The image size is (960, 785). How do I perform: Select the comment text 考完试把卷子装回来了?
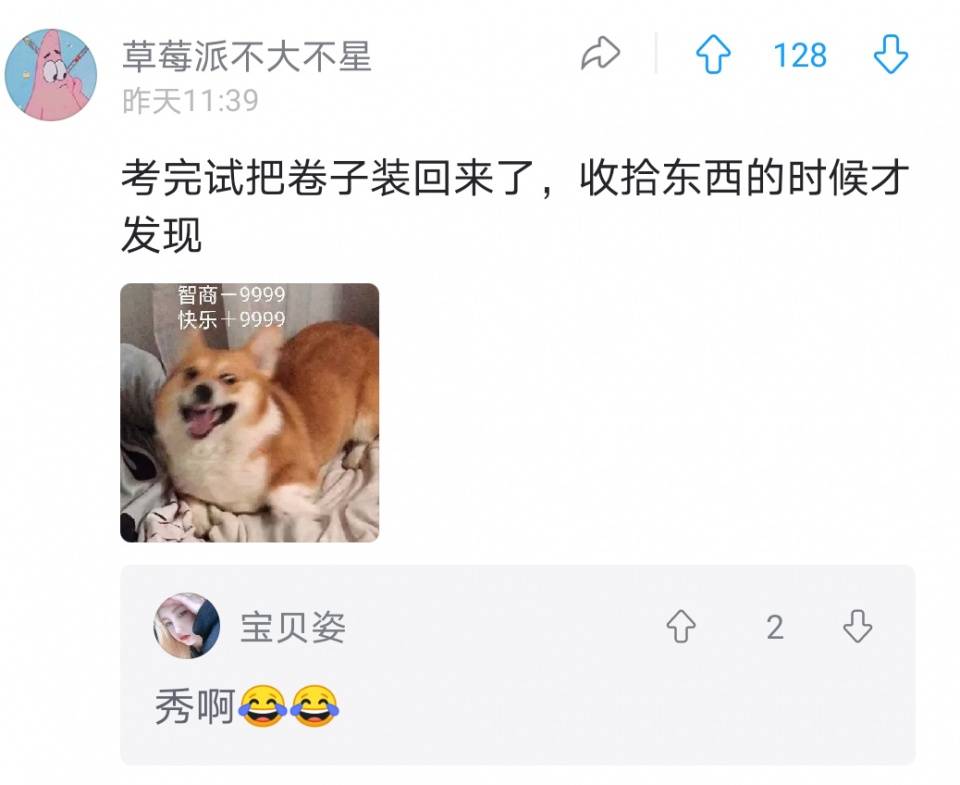pyautogui.click(x=327, y=178)
